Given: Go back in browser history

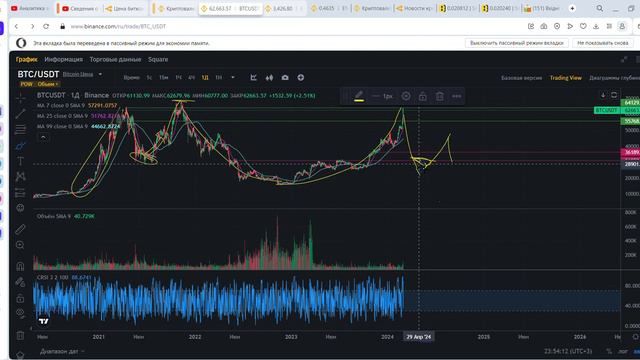Looking at the screenshot, I should 16,26.
